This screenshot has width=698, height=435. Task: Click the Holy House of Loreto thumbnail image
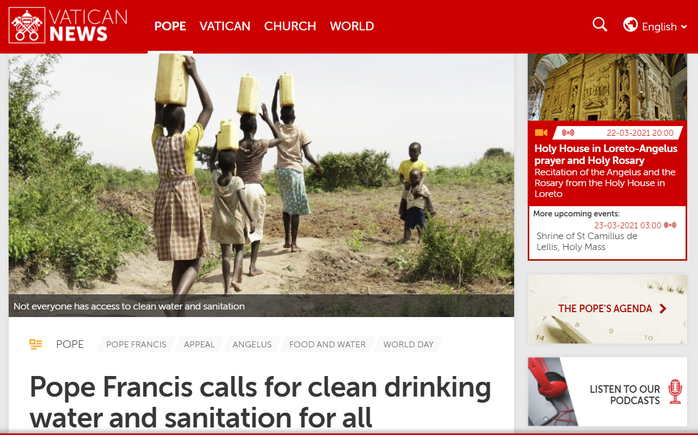pos(607,87)
